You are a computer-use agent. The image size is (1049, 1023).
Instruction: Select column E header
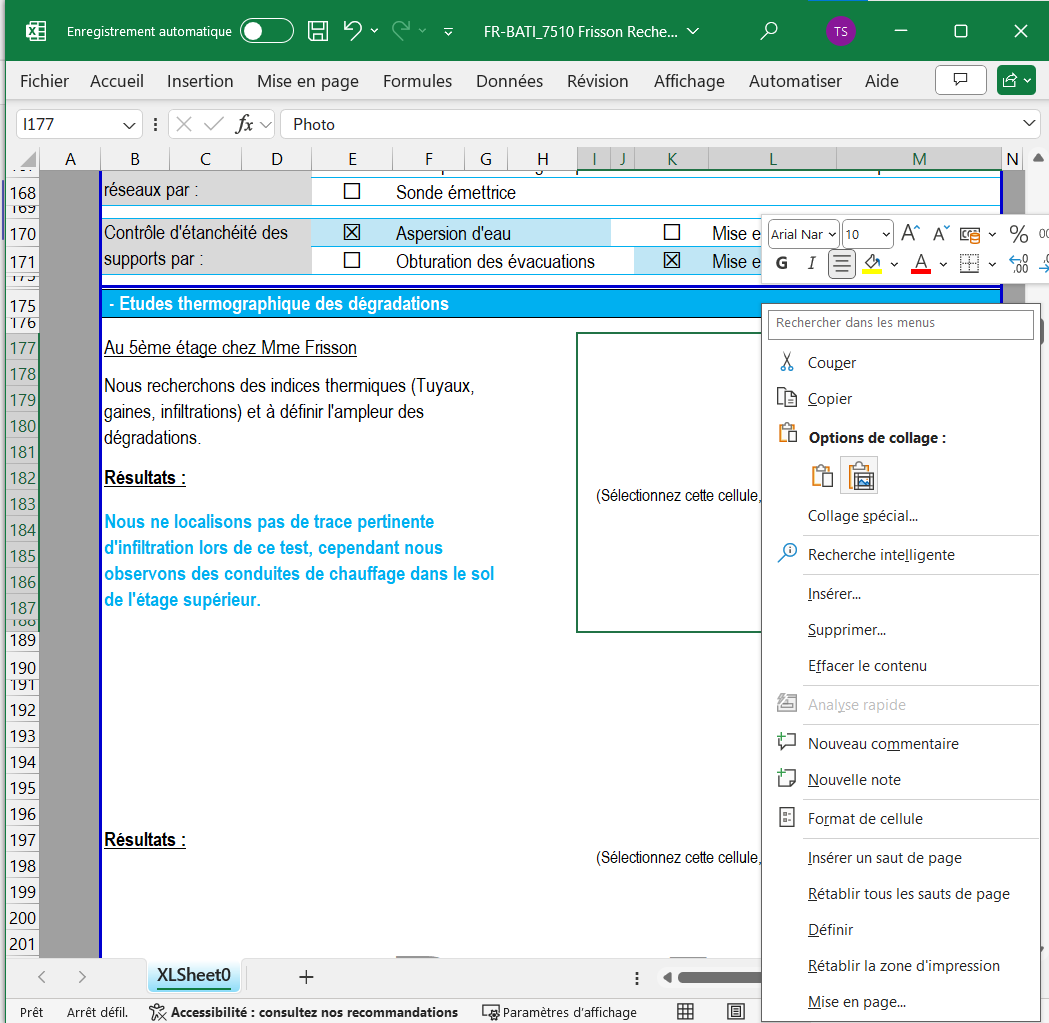pyautogui.click(x=352, y=159)
